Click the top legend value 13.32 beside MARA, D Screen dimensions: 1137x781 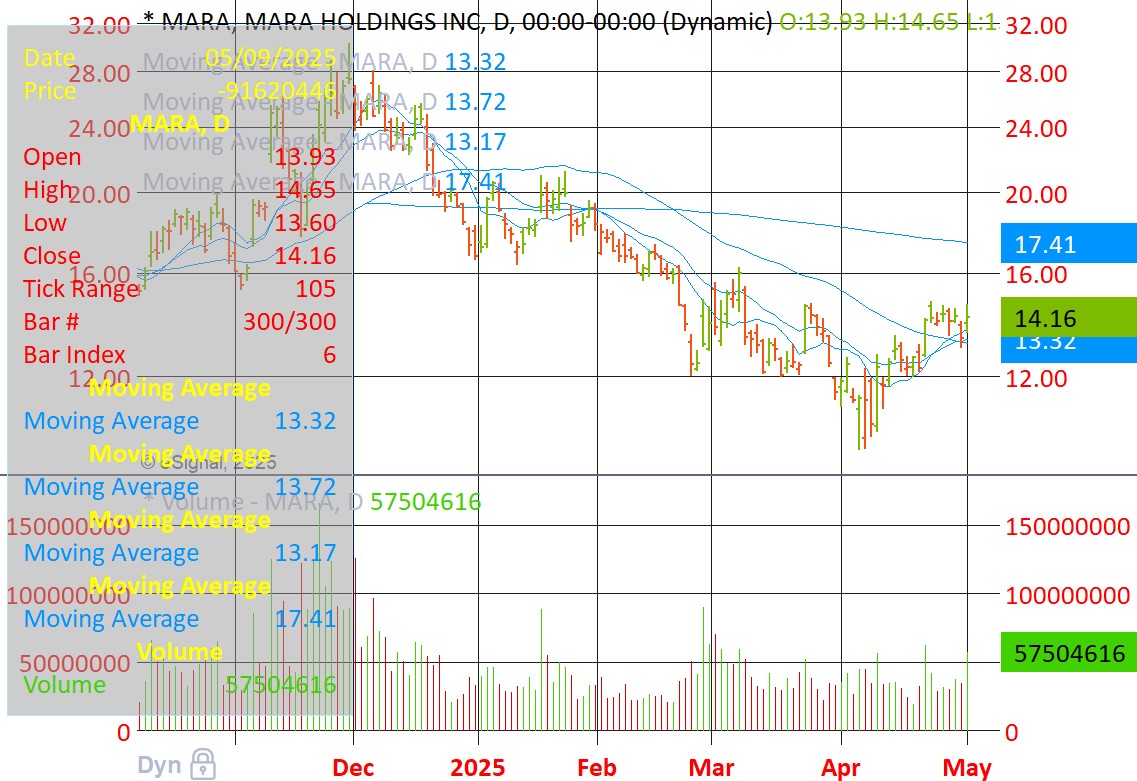click(475, 62)
